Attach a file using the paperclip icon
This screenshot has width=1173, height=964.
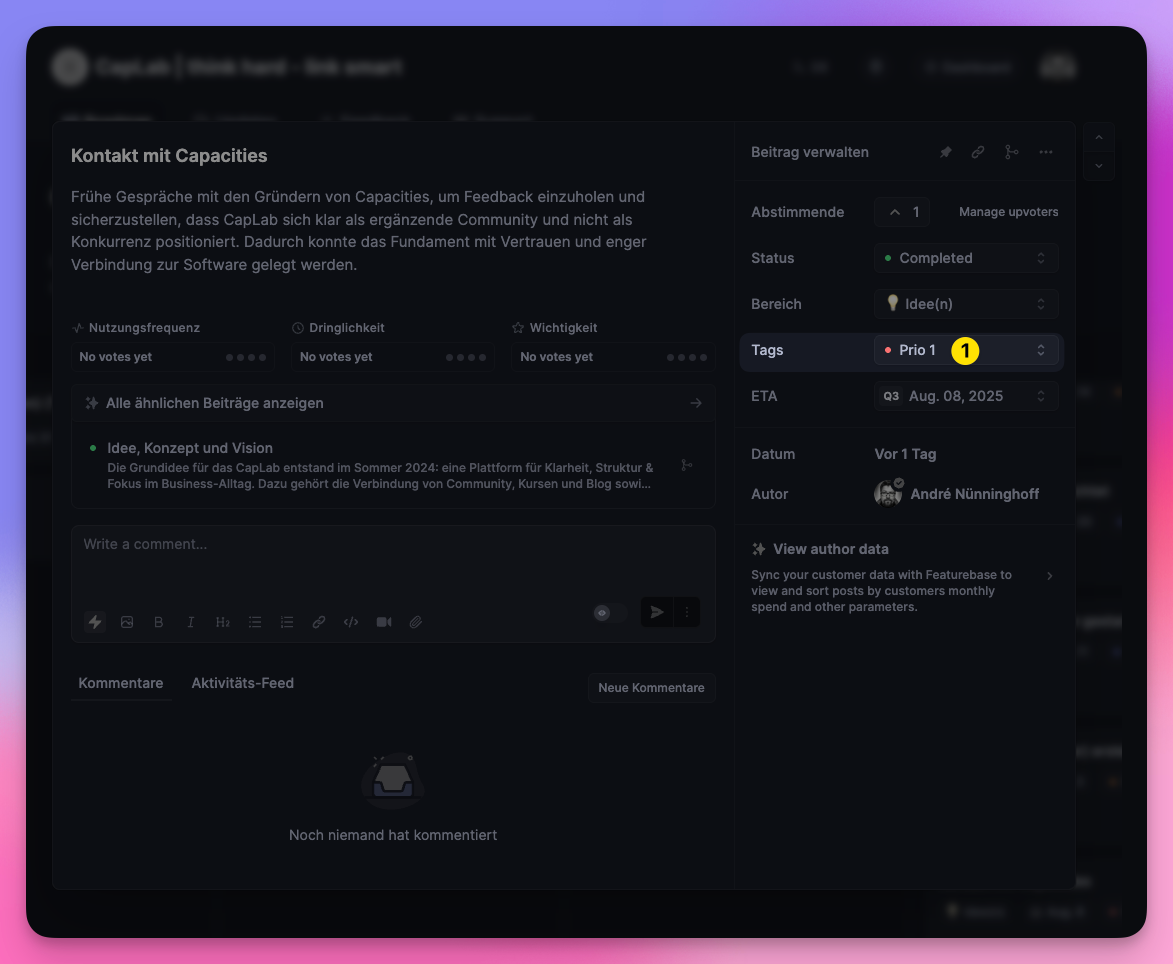(416, 622)
